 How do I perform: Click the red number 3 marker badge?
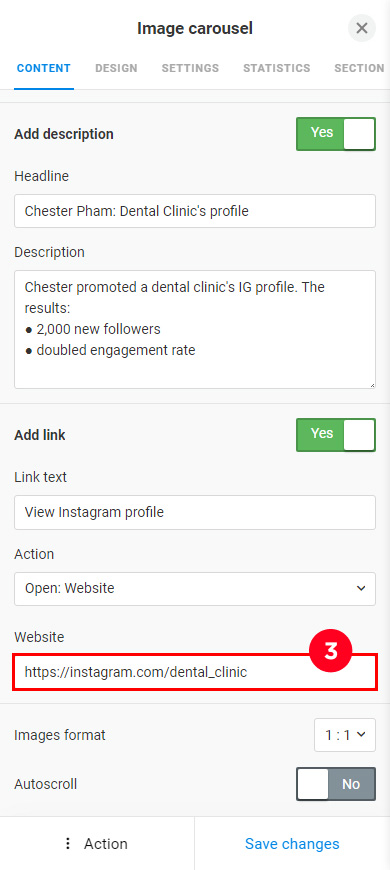tap(331, 652)
